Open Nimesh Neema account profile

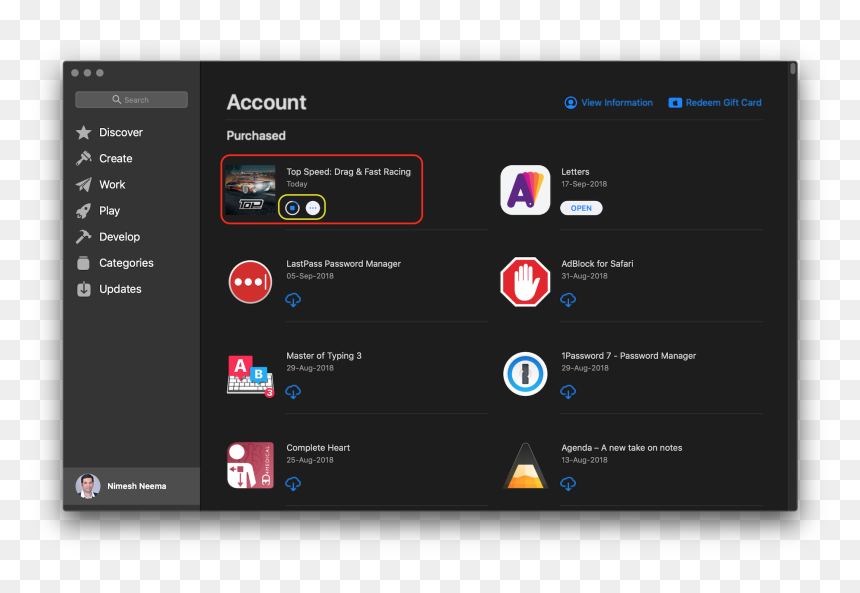click(x=132, y=486)
